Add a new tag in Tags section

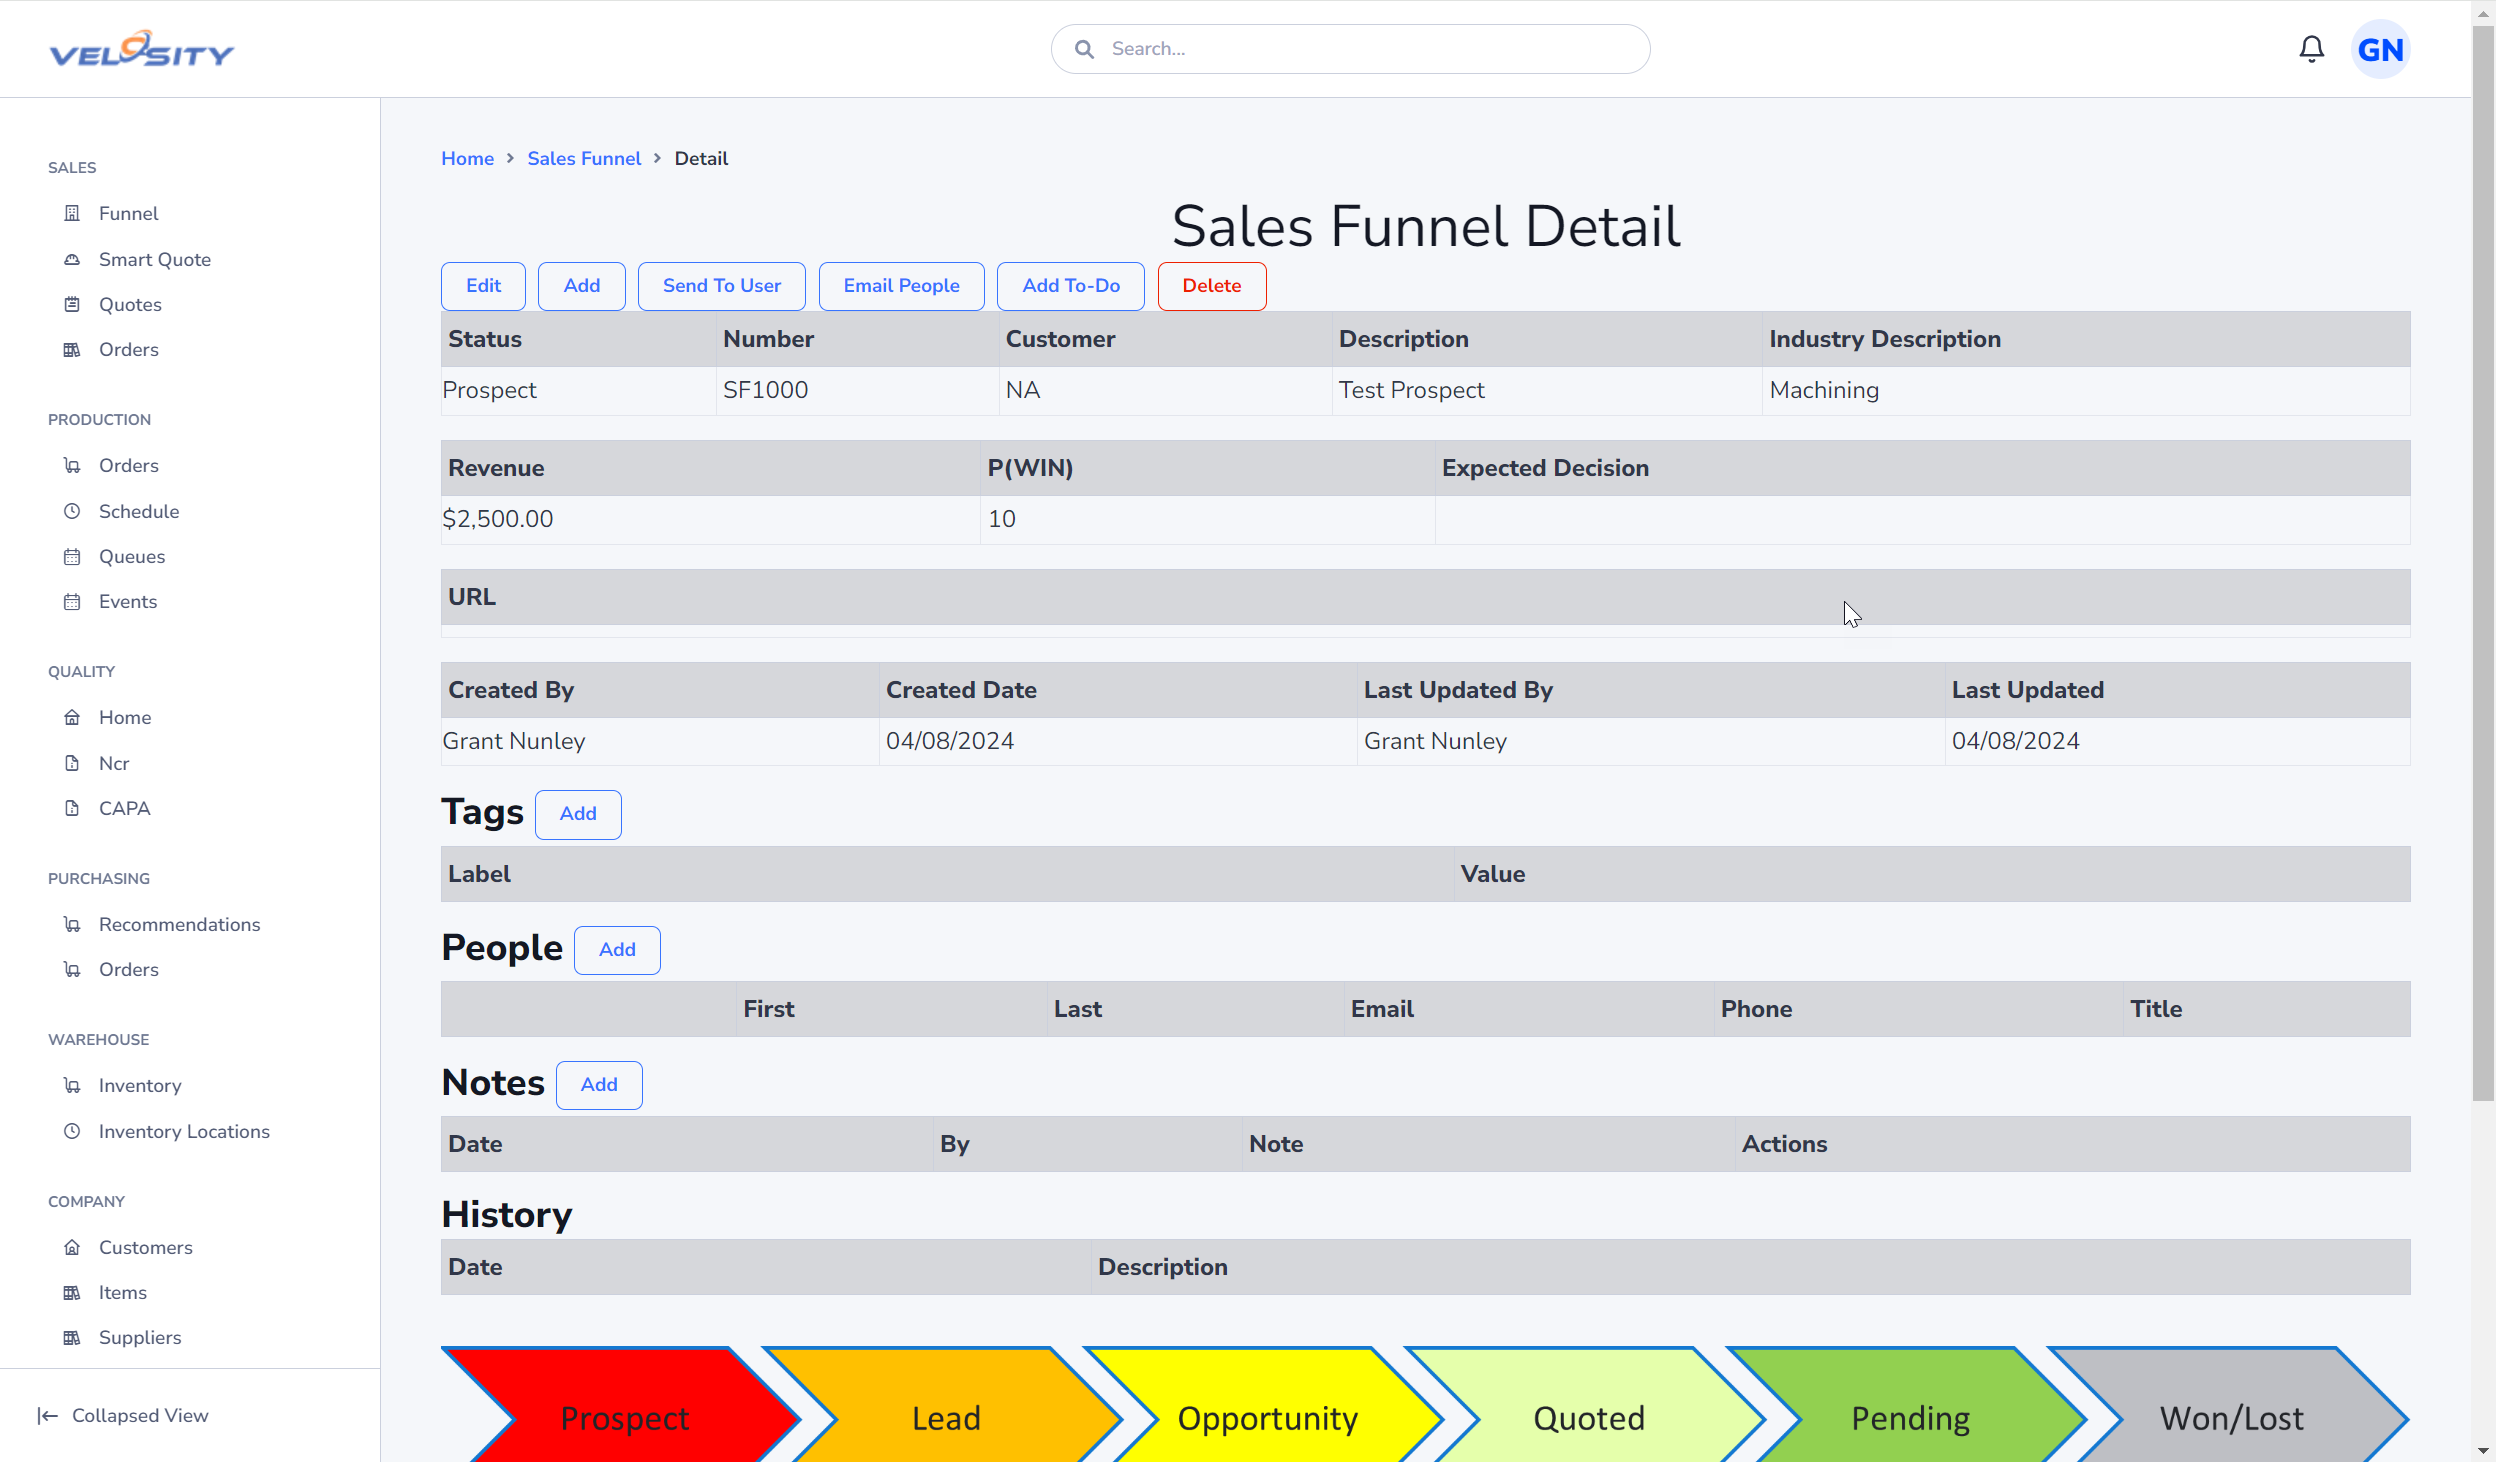(x=578, y=814)
